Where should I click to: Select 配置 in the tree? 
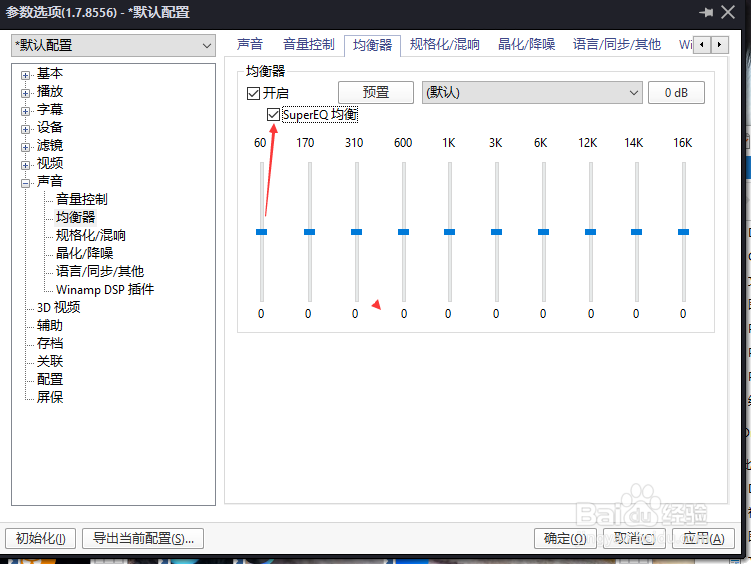(50, 379)
